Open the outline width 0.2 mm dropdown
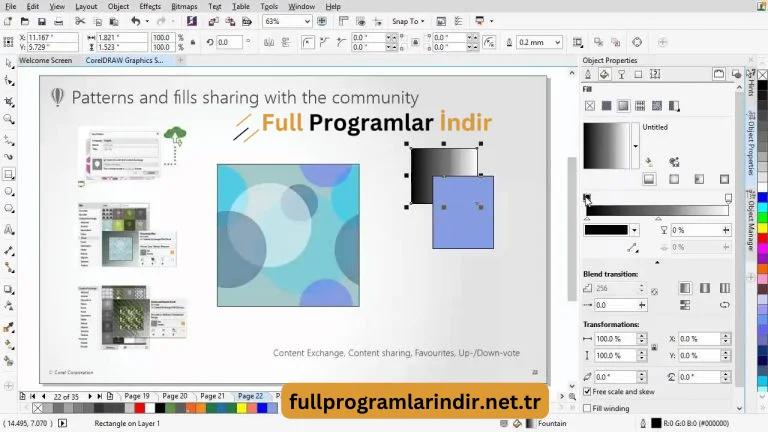768x432 pixels. tap(557, 43)
